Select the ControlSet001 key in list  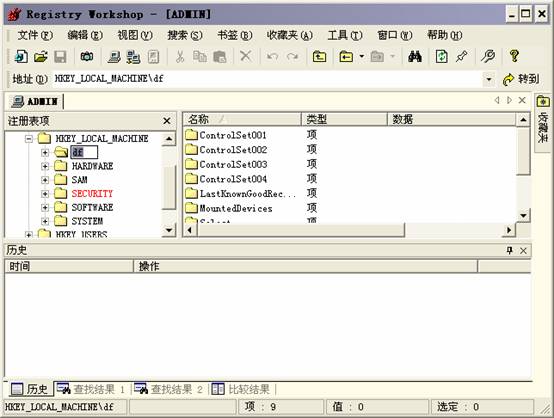(225, 135)
